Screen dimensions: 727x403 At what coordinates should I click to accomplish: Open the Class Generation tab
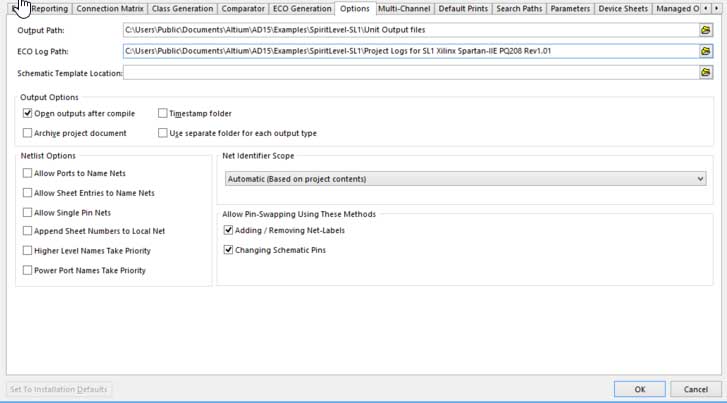pos(184,9)
